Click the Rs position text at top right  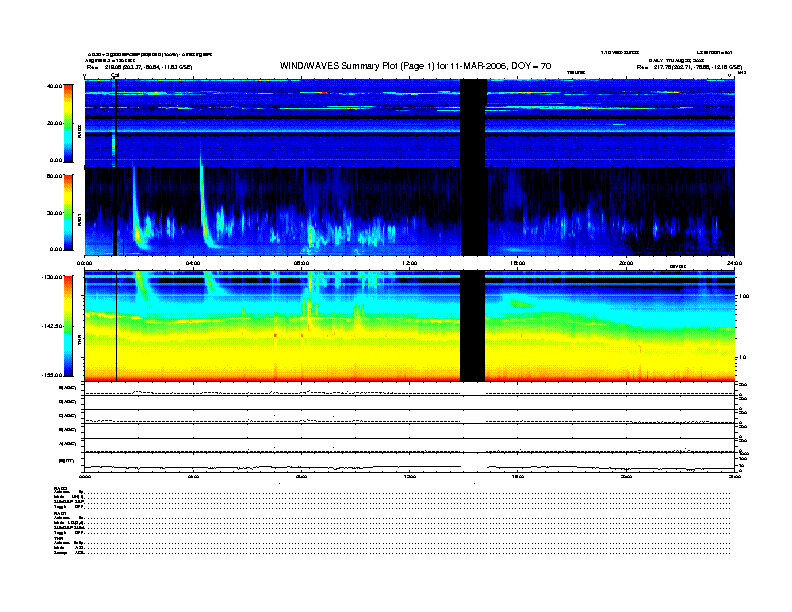tap(689, 67)
